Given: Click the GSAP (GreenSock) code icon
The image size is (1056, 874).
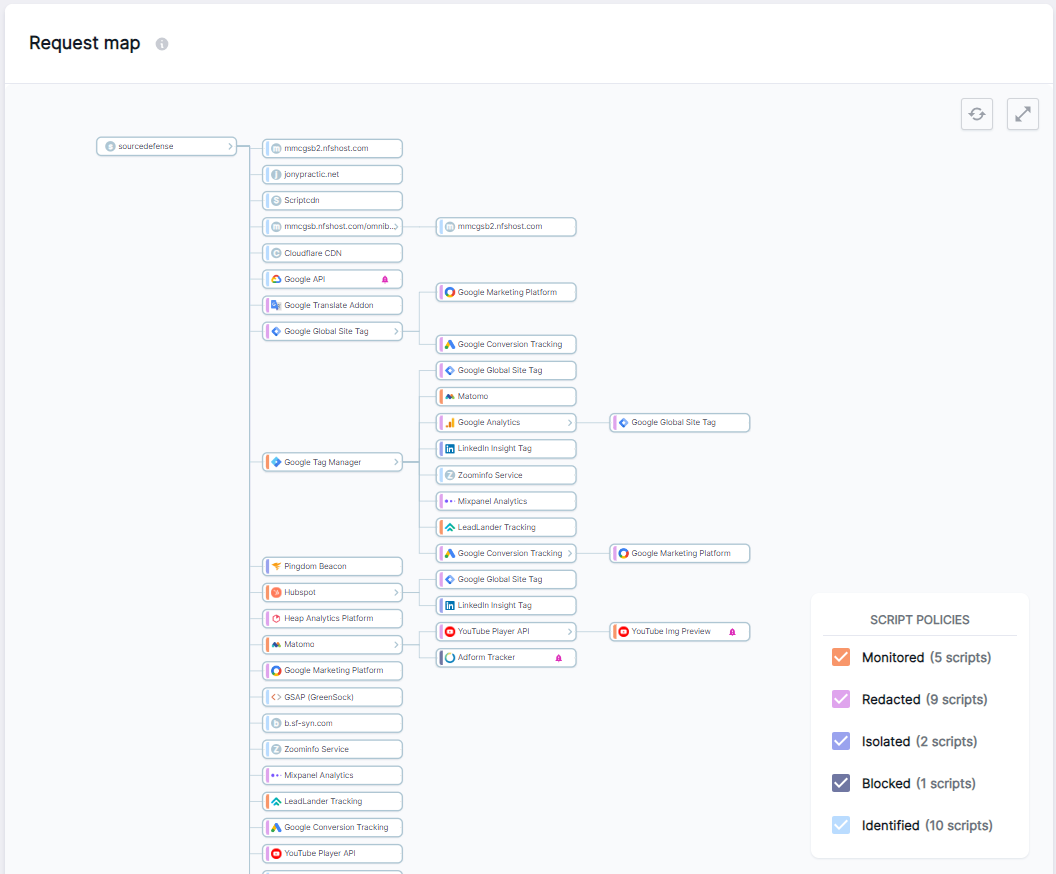Looking at the screenshot, I should click(x=276, y=697).
